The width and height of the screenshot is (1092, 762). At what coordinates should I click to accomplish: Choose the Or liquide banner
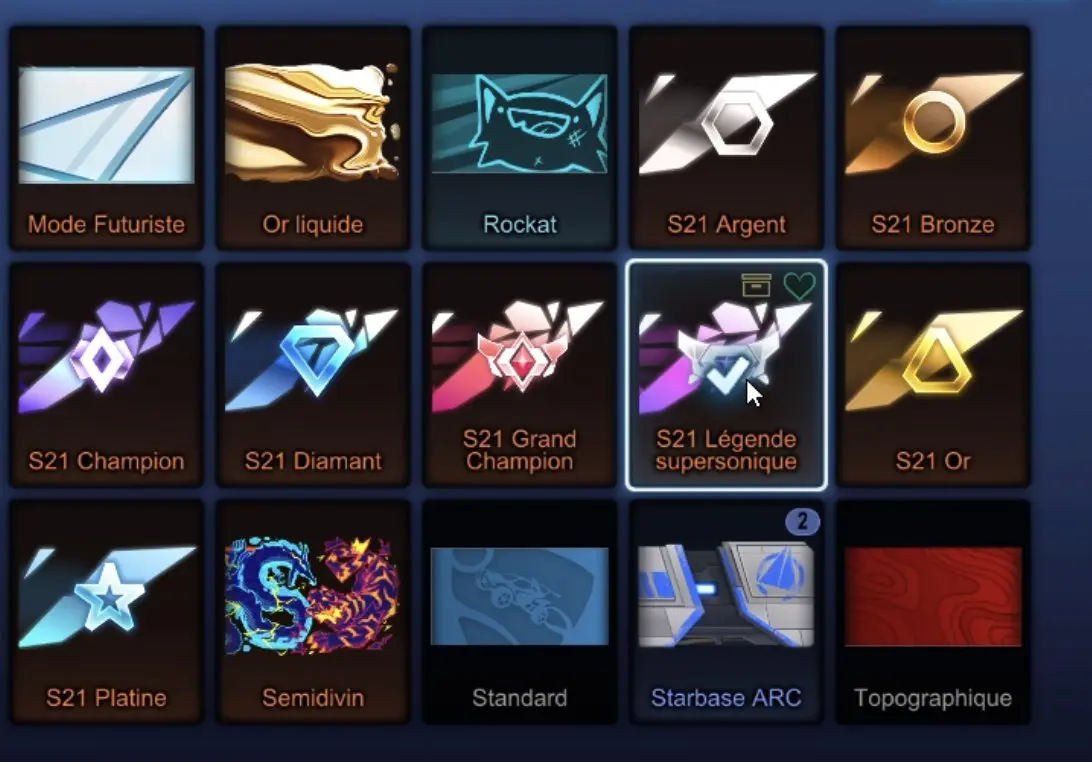click(313, 138)
